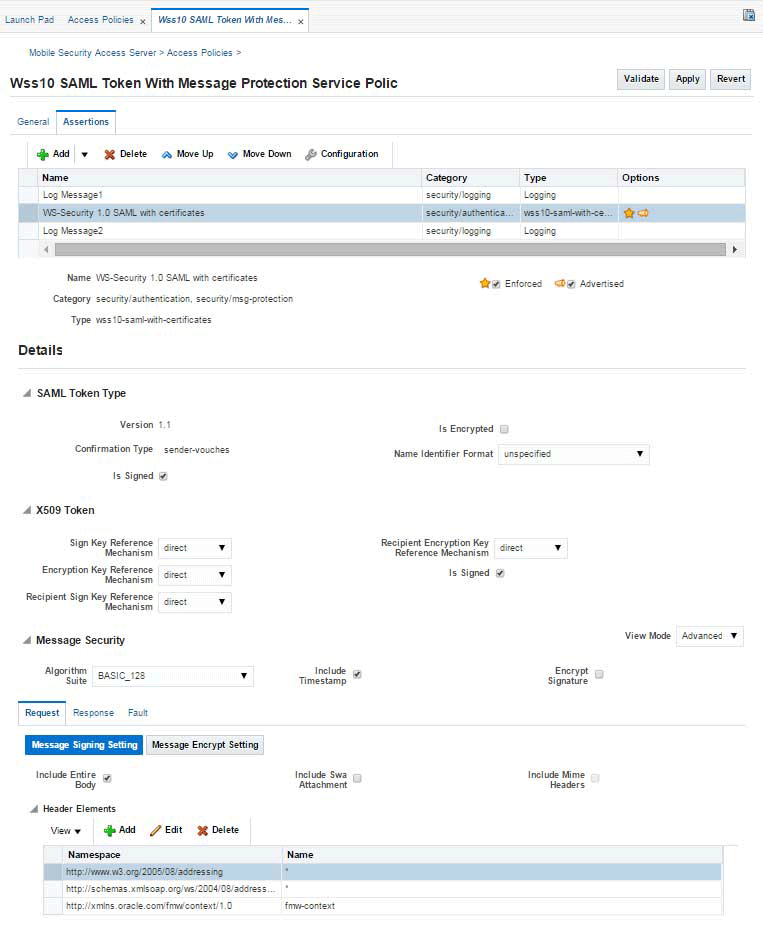Click the red X Delete header element icon
This screenshot has width=763, height=926.
coord(203,830)
